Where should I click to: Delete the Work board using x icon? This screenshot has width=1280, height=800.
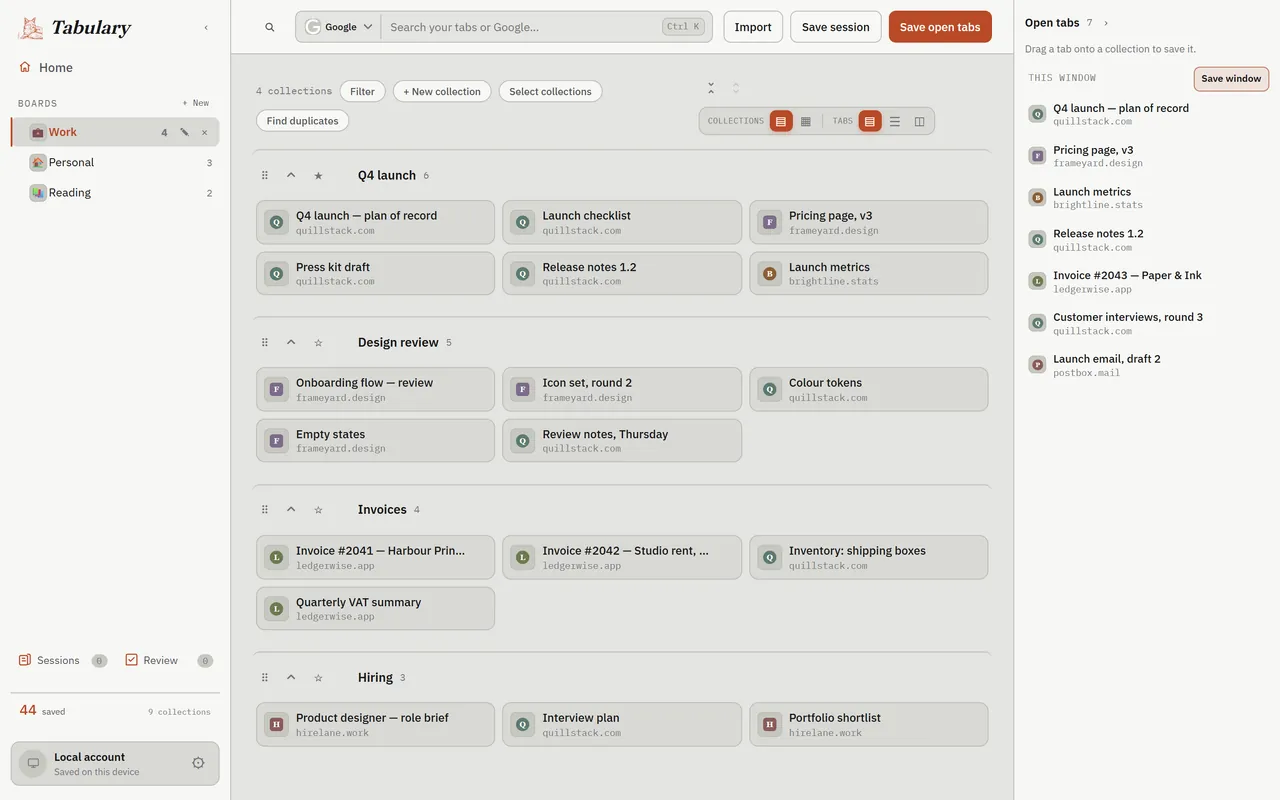tap(205, 132)
